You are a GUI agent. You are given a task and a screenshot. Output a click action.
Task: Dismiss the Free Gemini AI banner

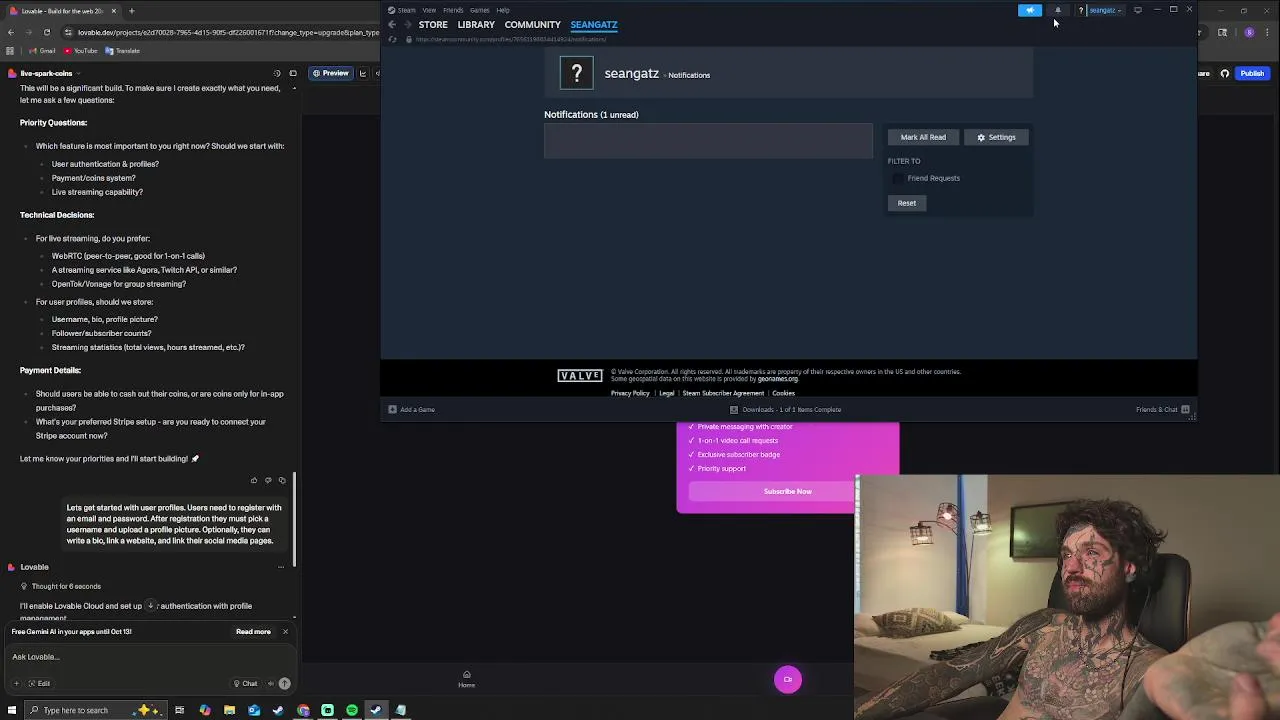tap(285, 632)
